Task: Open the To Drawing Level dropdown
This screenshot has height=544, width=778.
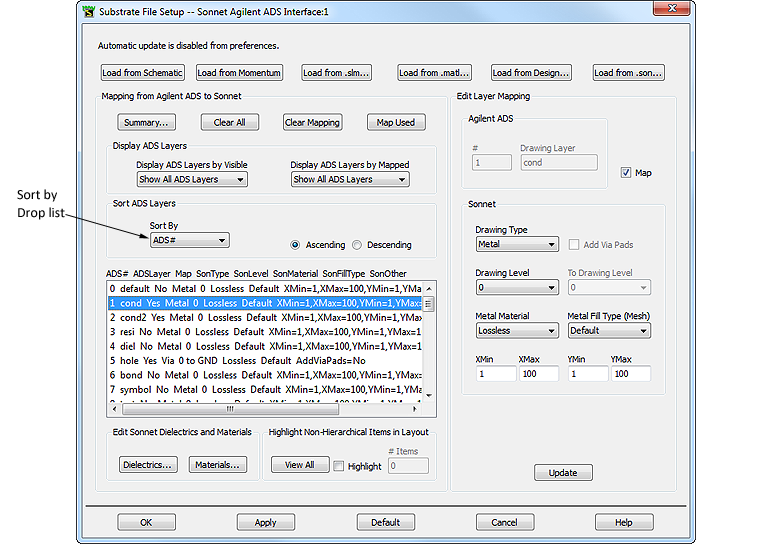Action: [x=609, y=287]
